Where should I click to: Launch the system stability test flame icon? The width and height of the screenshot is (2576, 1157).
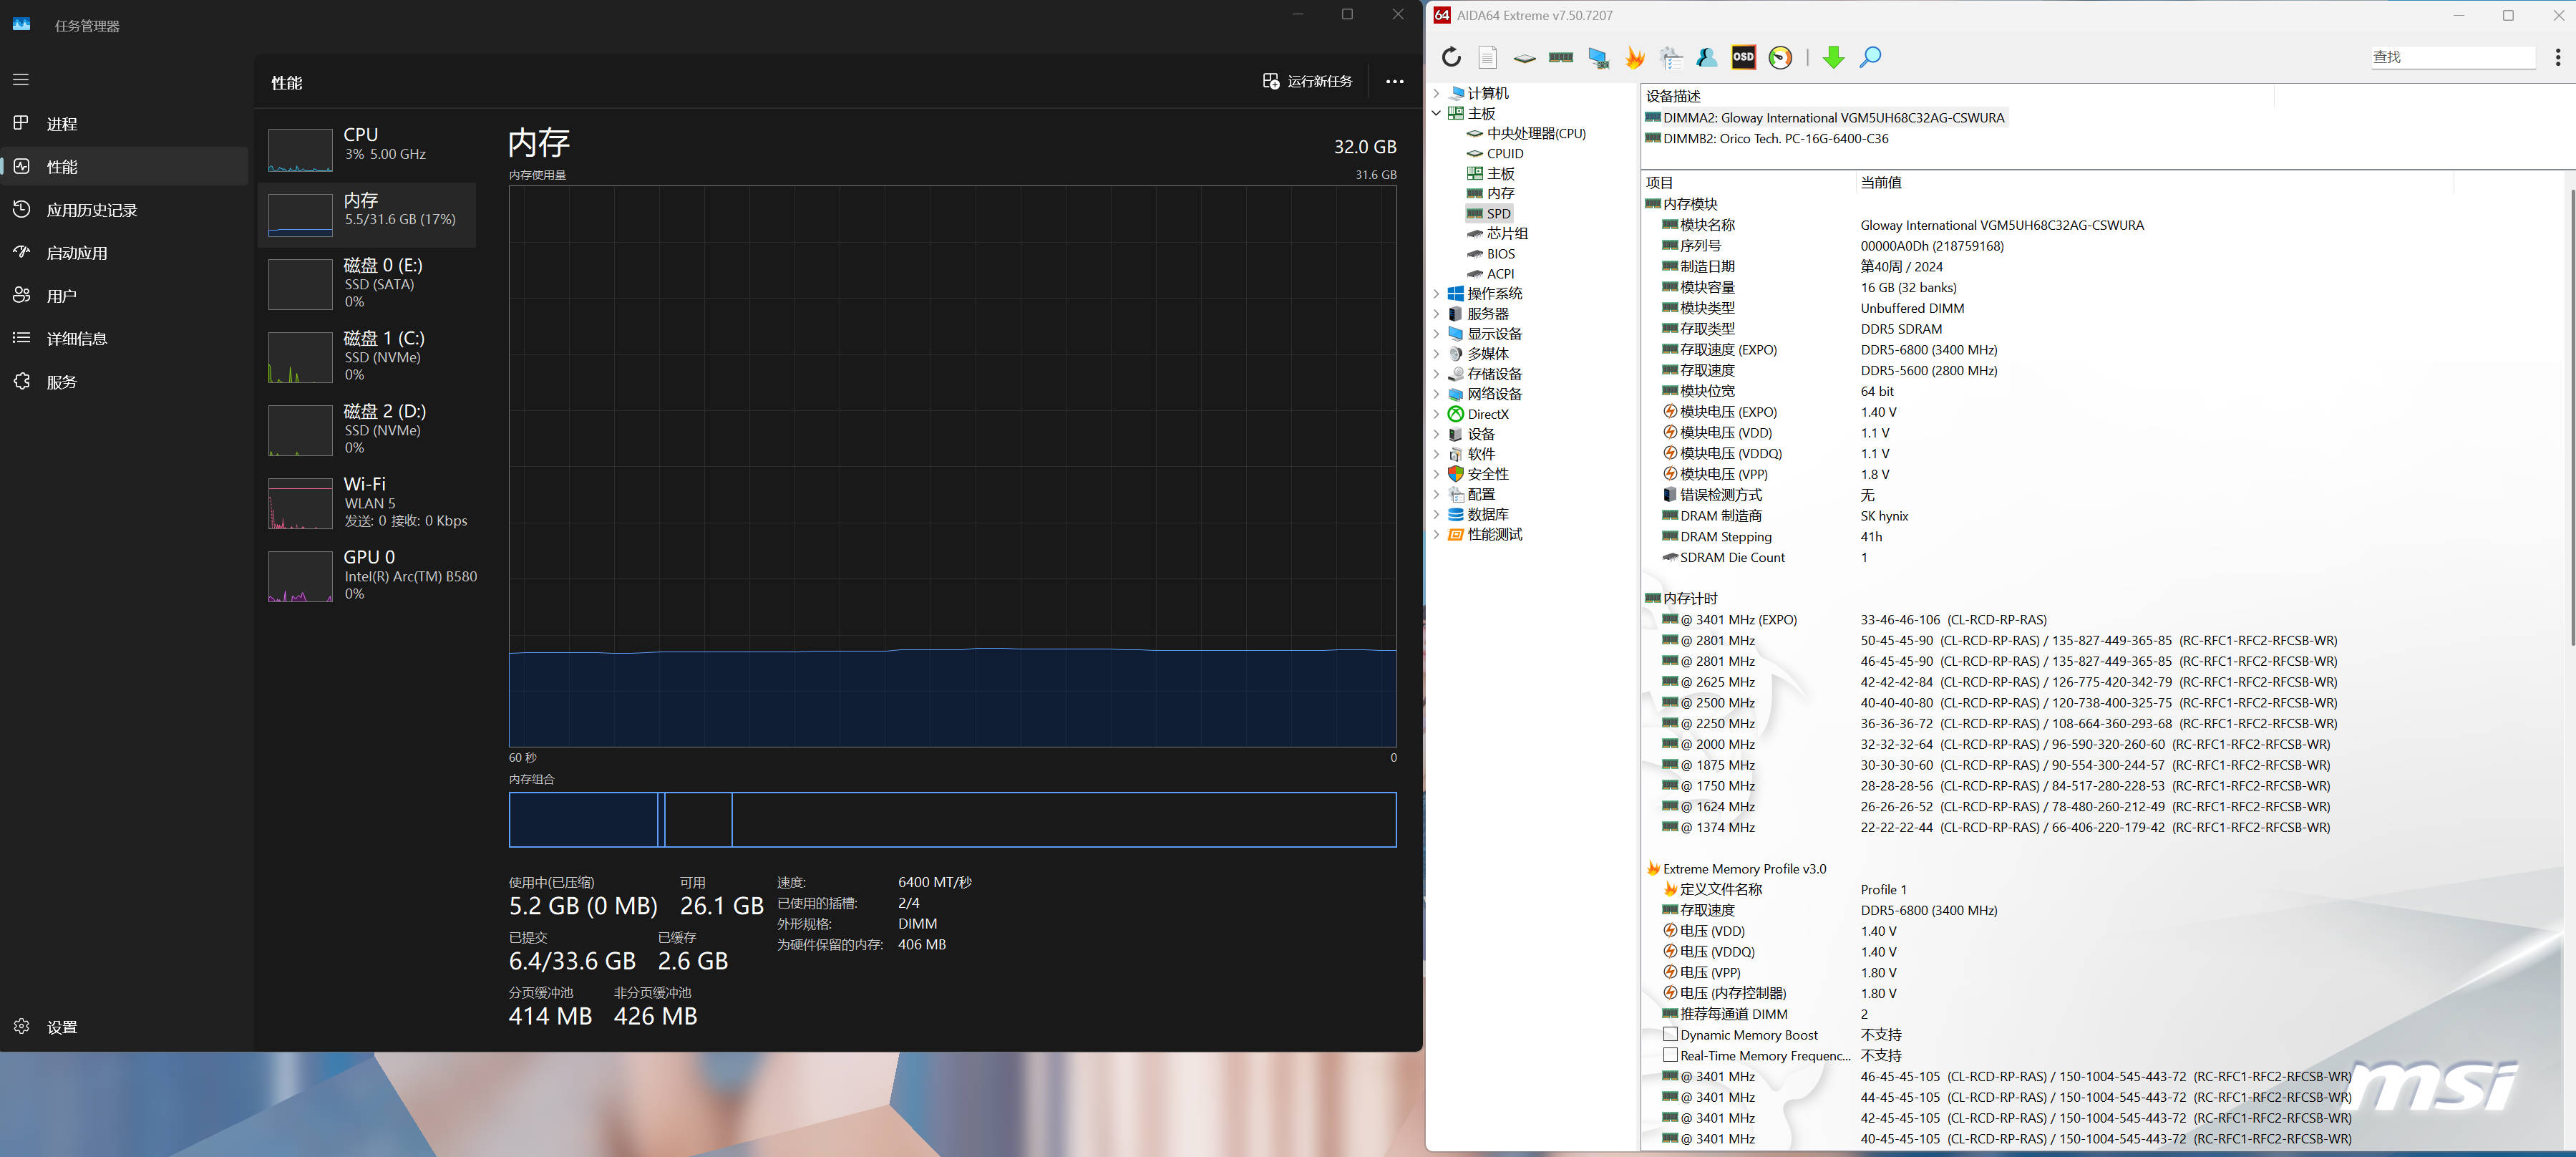[x=1635, y=57]
